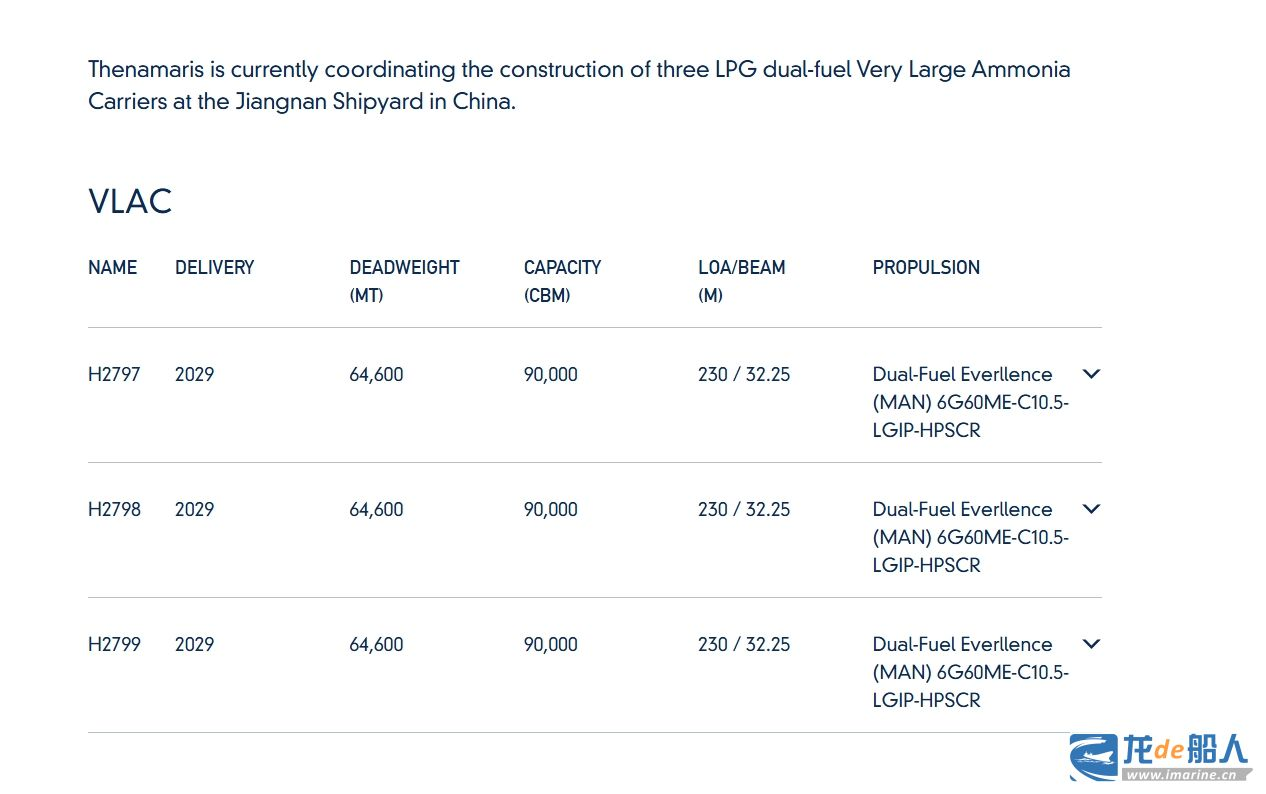
Task: Click the 2029 delivery year for H2798
Action: point(194,509)
